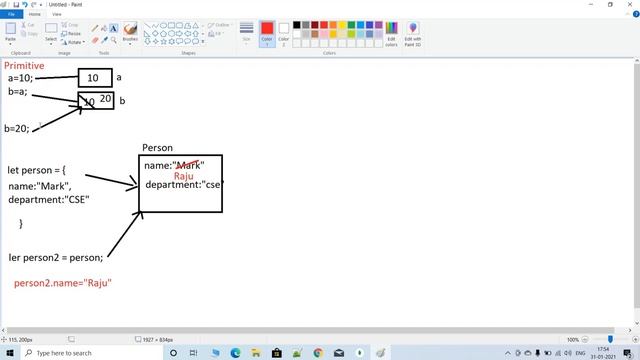
Task: Open the Rotate dropdown
Action: [73, 42]
